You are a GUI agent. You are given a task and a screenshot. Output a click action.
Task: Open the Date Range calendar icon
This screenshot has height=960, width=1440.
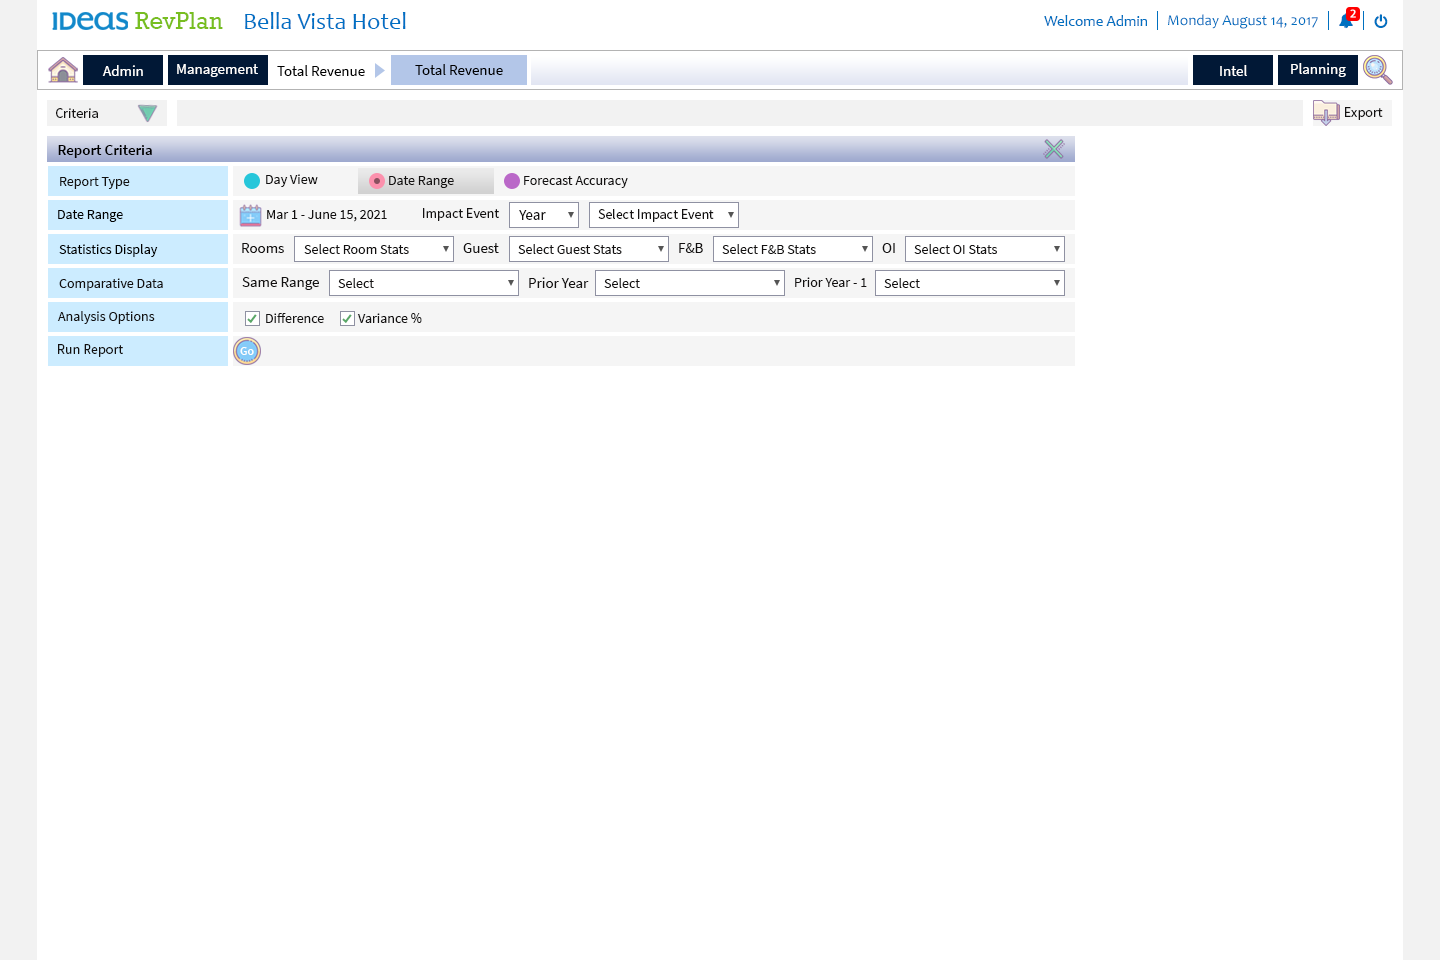click(x=250, y=215)
